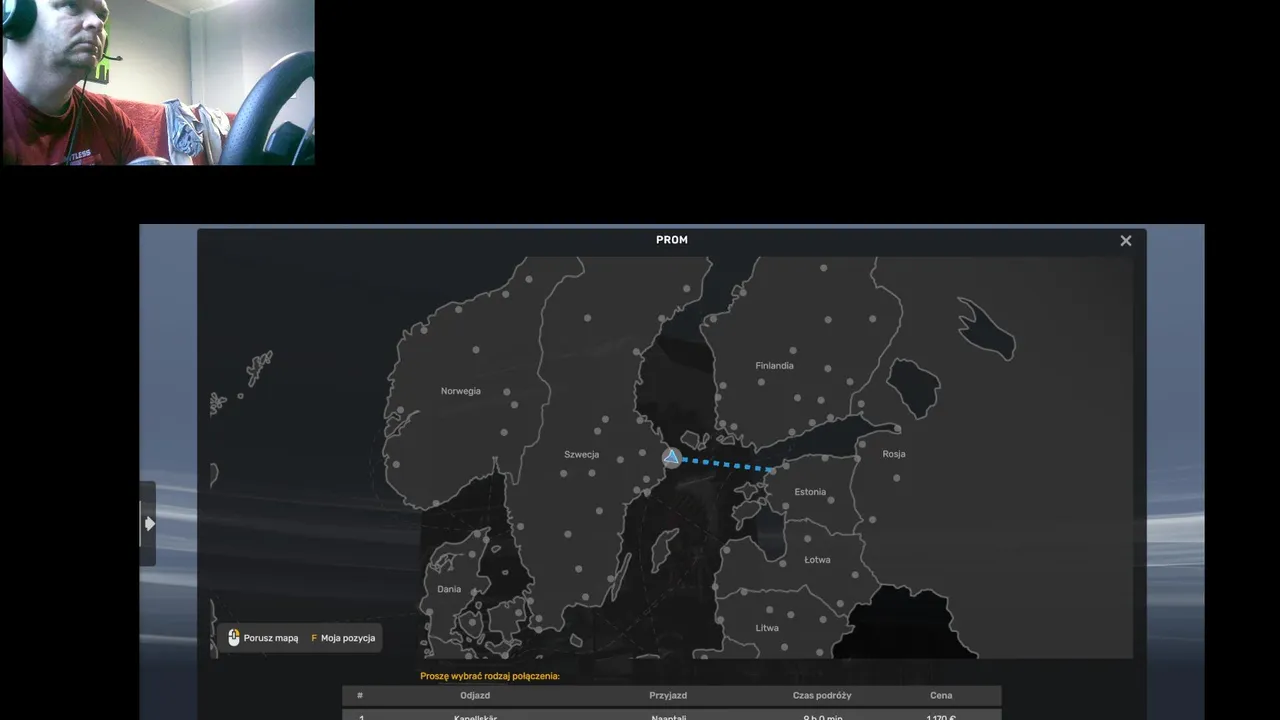Click the Przyjazd column header
This screenshot has width=1280, height=720.
pyautogui.click(x=668, y=695)
